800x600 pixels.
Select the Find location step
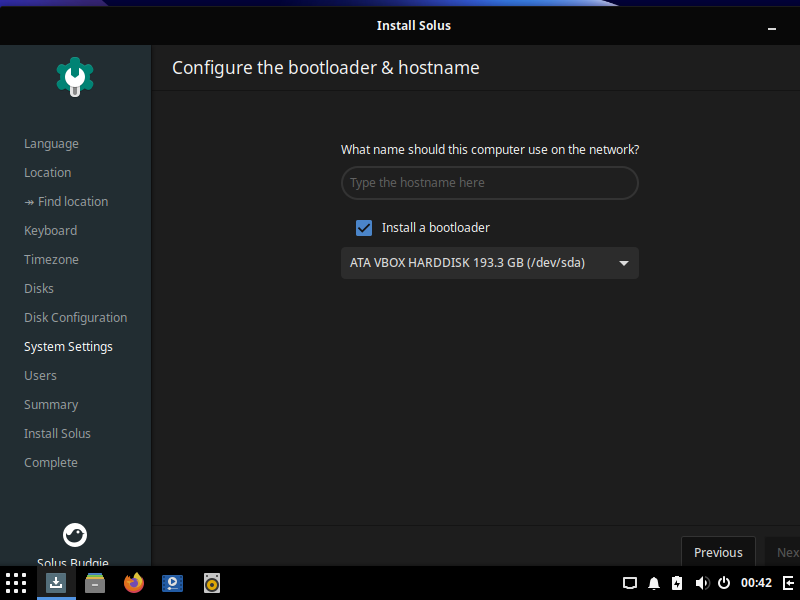pos(66,202)
